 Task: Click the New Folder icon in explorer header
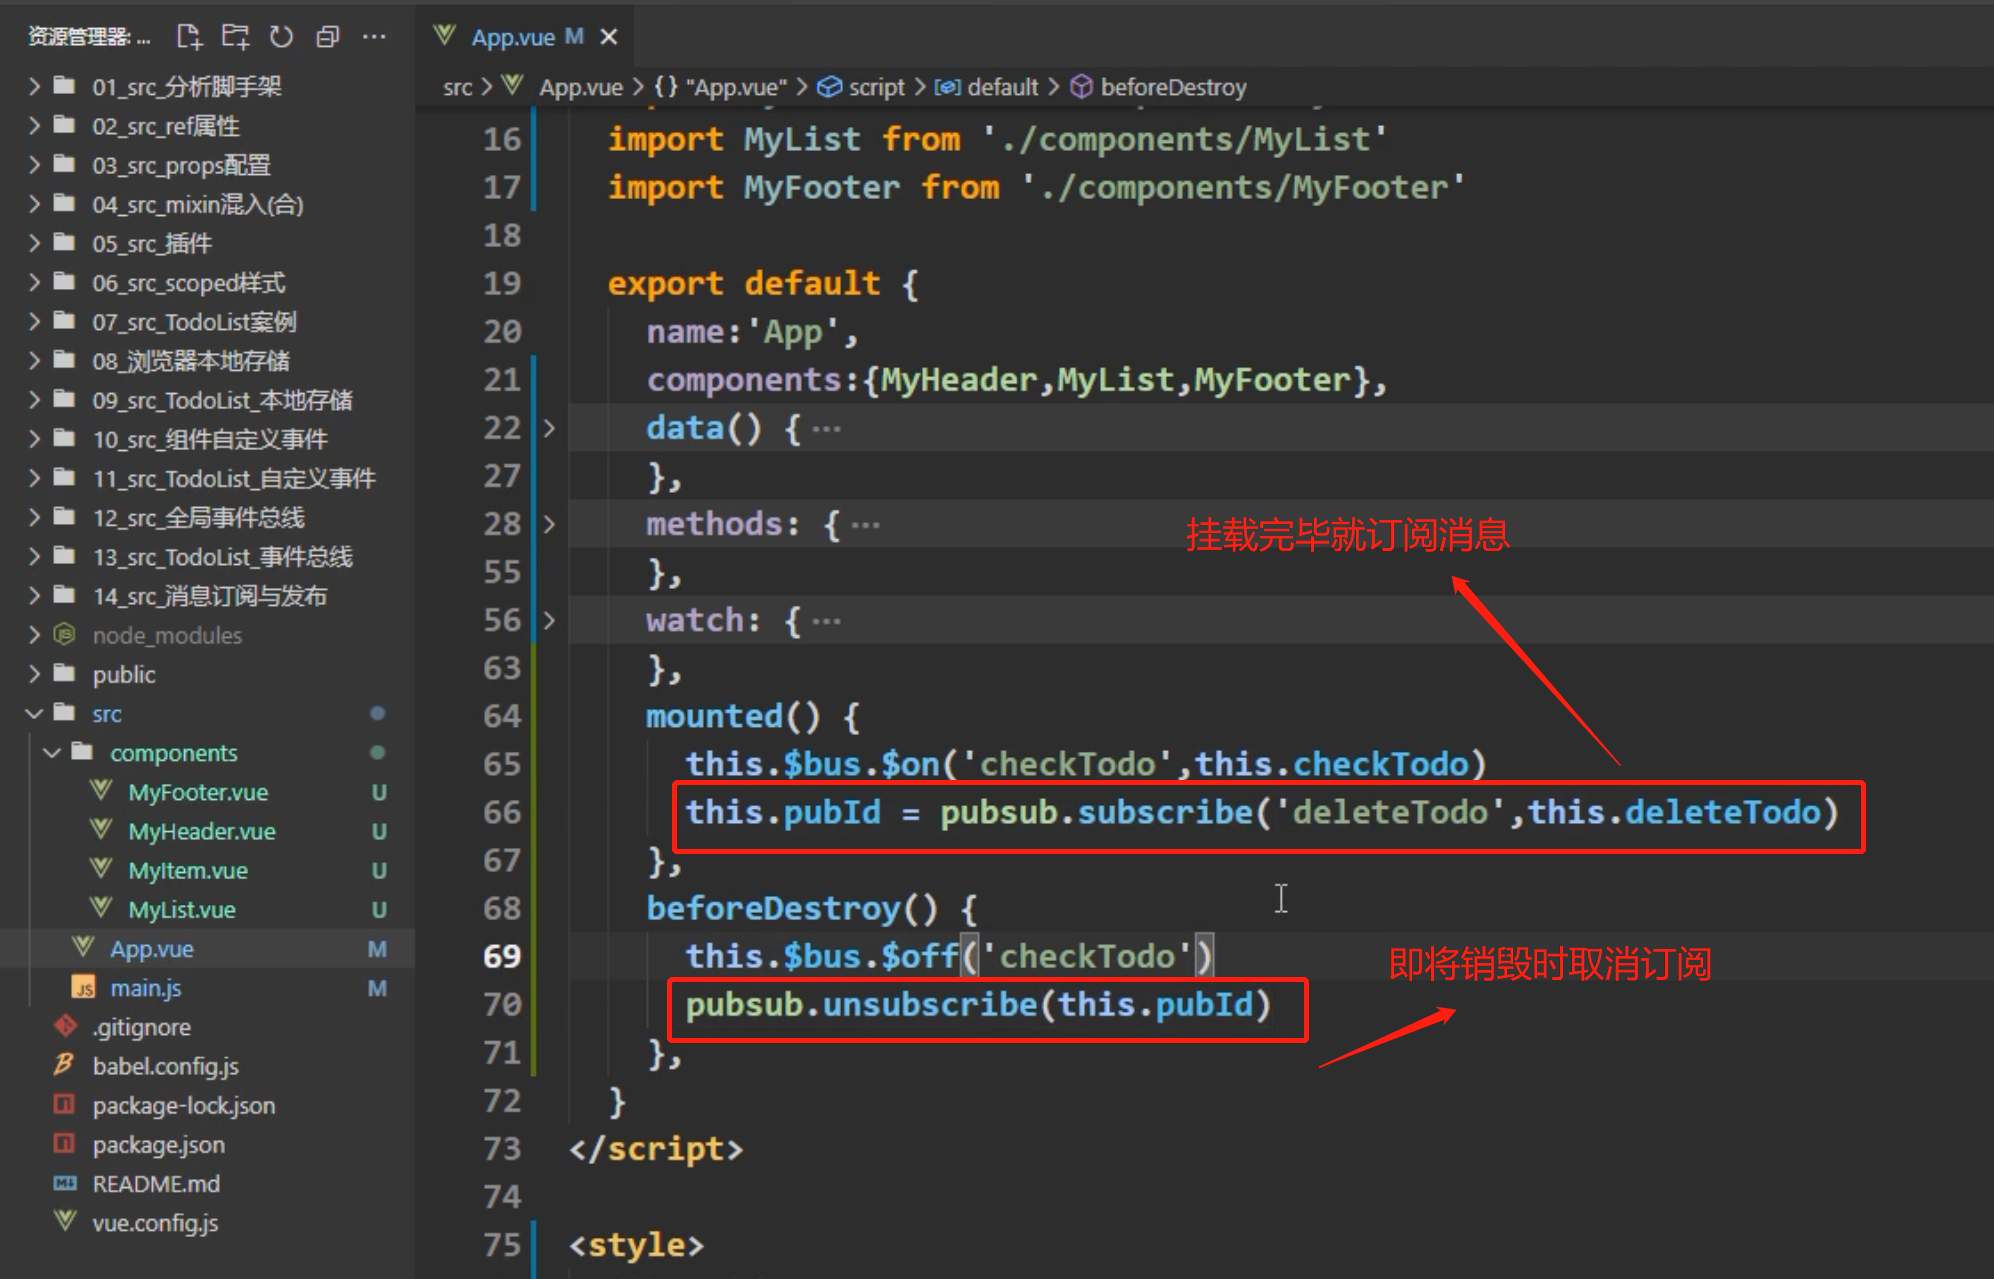[x=235, y=37]
